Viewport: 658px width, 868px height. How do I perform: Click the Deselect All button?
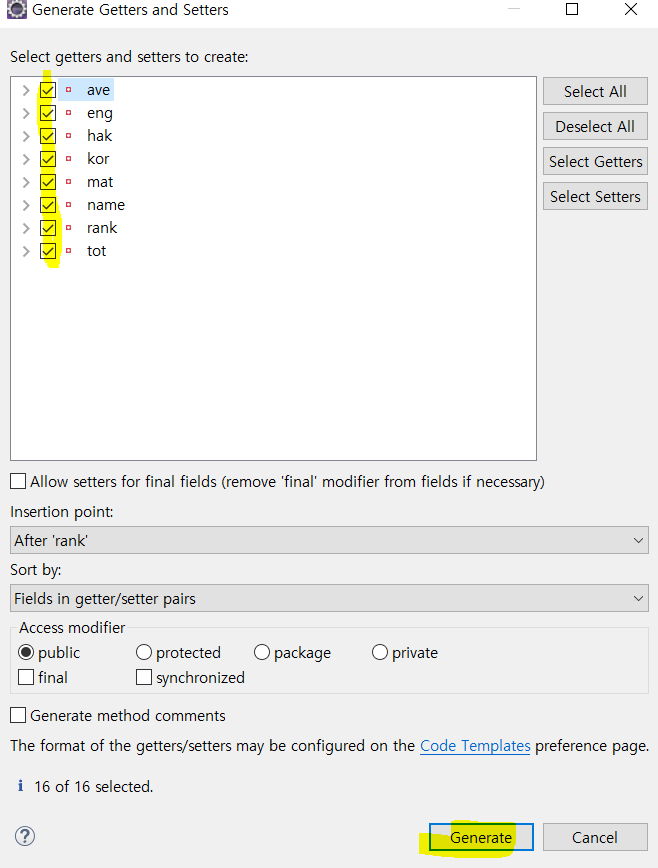[x=595, y=127]
